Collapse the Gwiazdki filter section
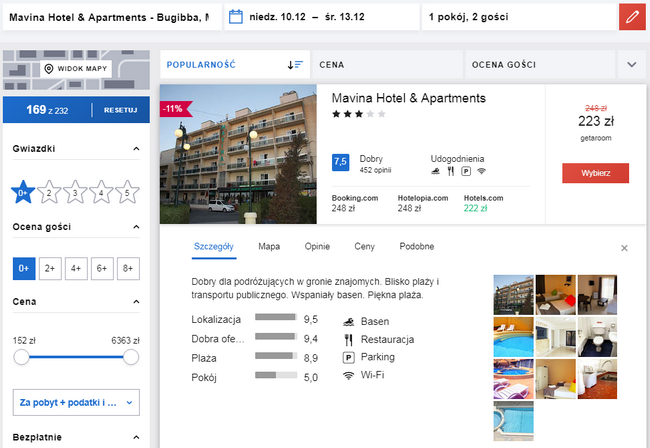 [x=136, y=148]
